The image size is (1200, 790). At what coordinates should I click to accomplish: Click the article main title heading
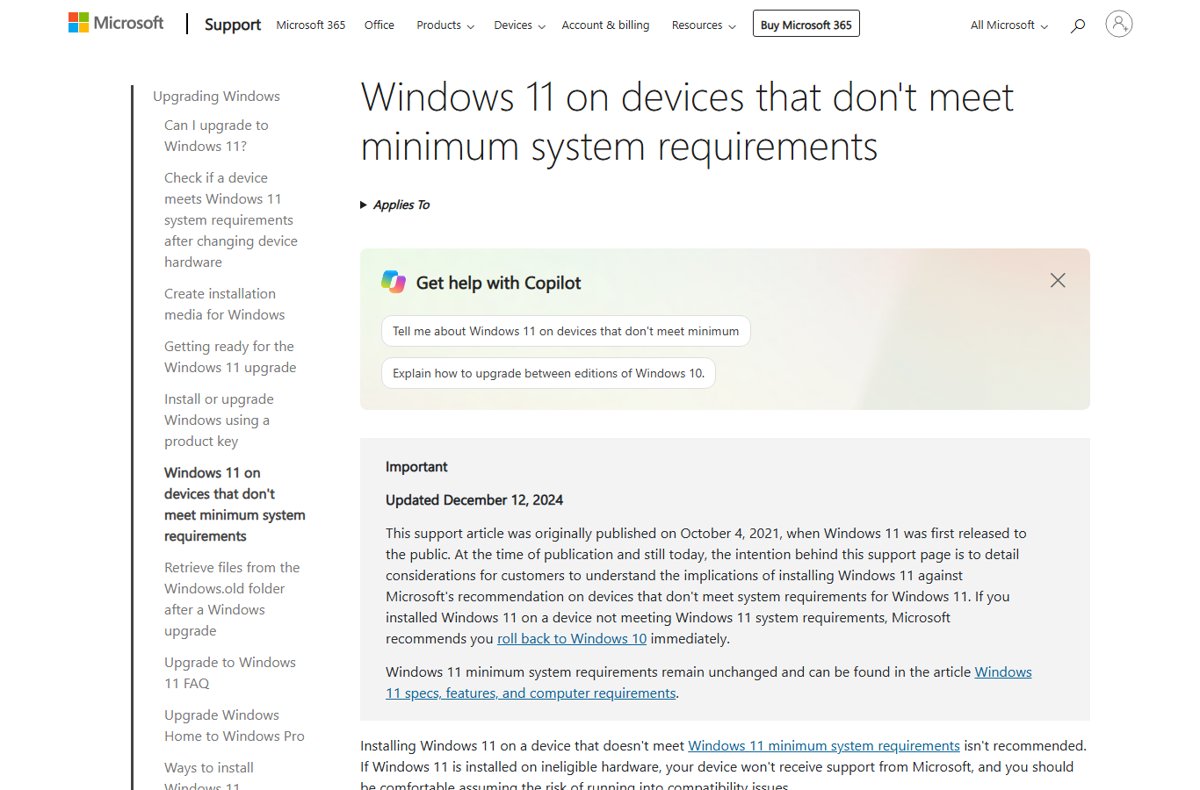(687, 121)
